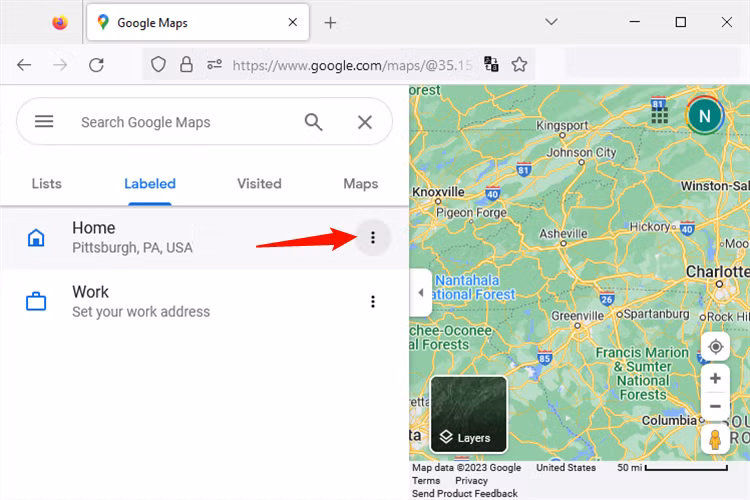Open Firefox list all tabs dropdown
This screenshot has width=750, height=500.
pos(551,22)
